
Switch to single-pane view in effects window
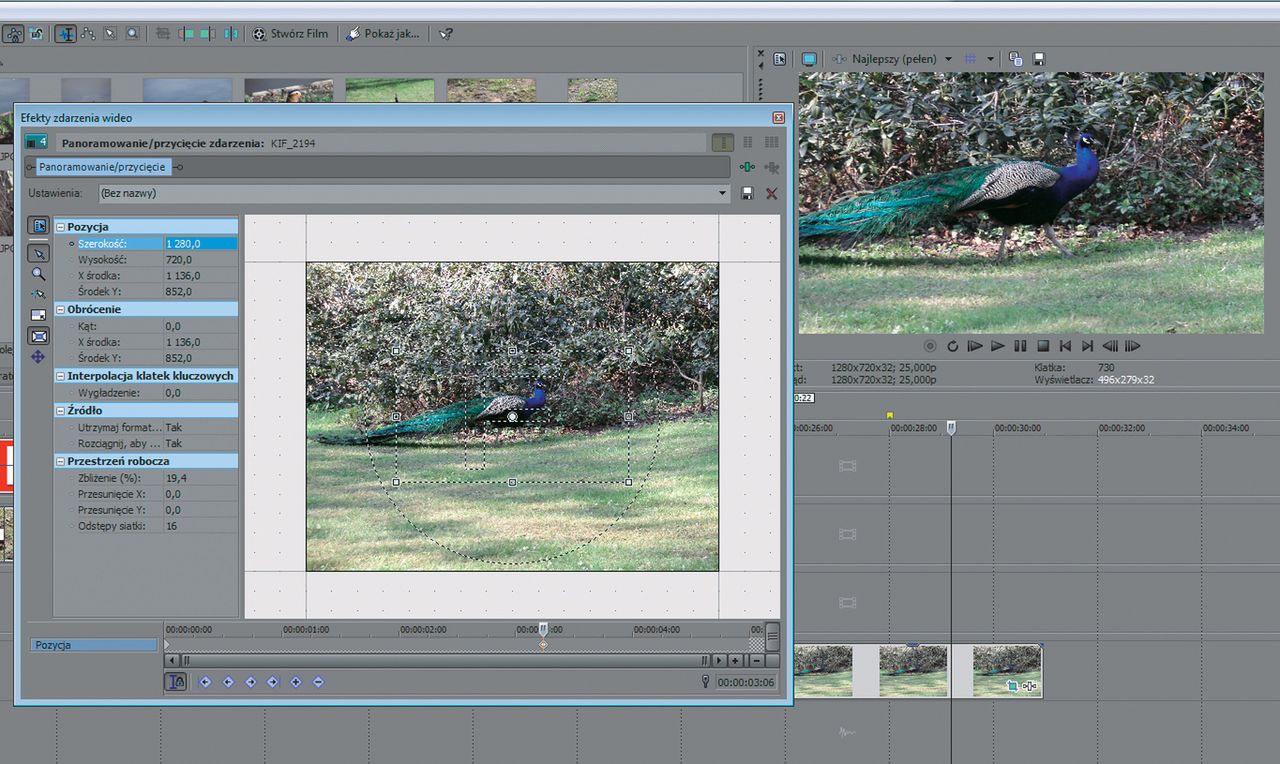point(722,143)
